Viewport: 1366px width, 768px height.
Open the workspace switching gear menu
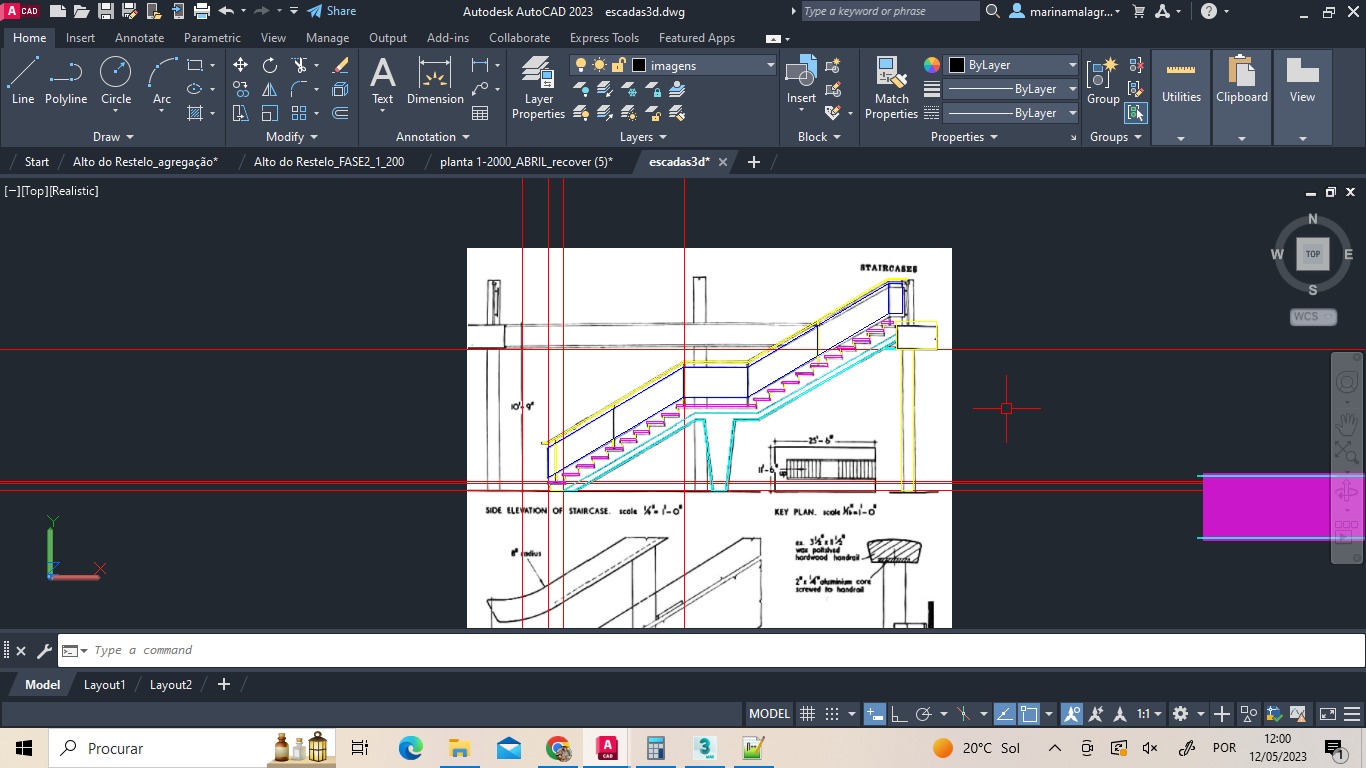pyautogui.click(x=1186, y=714)
